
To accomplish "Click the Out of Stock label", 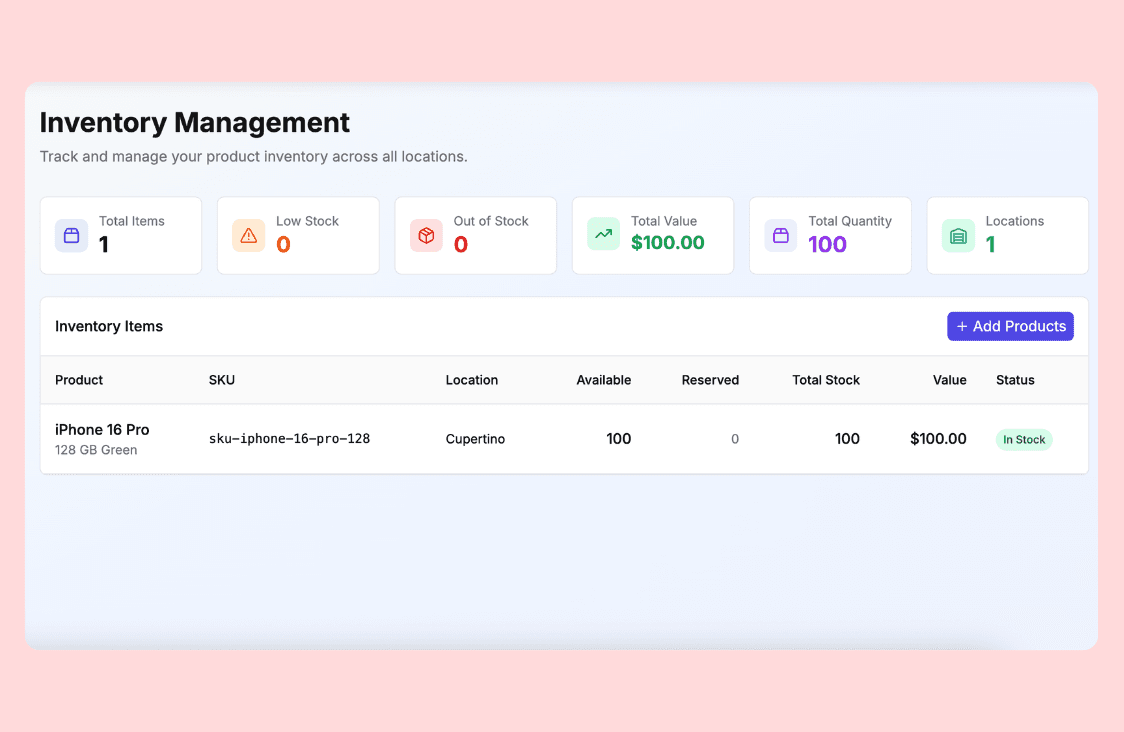I will 491,221.
